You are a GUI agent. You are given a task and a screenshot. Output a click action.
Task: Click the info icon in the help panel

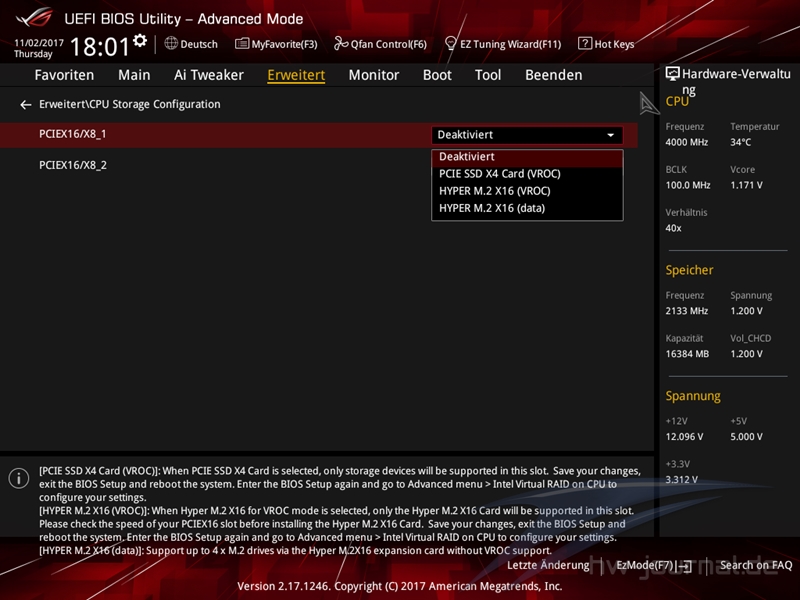click(x=19, y=478)
